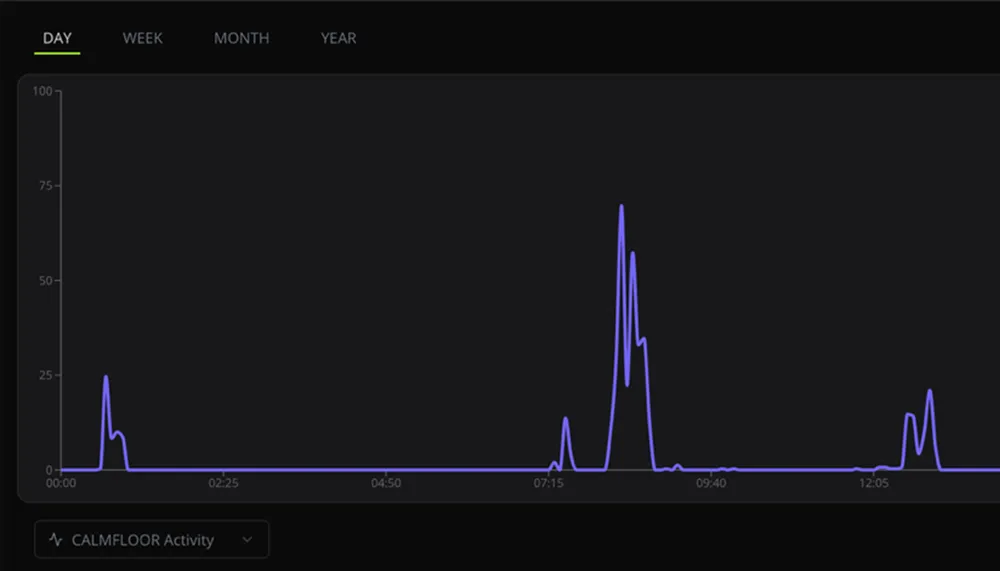
Task: Click the tallest peak near 70 on chart
Action: [621, 207]
